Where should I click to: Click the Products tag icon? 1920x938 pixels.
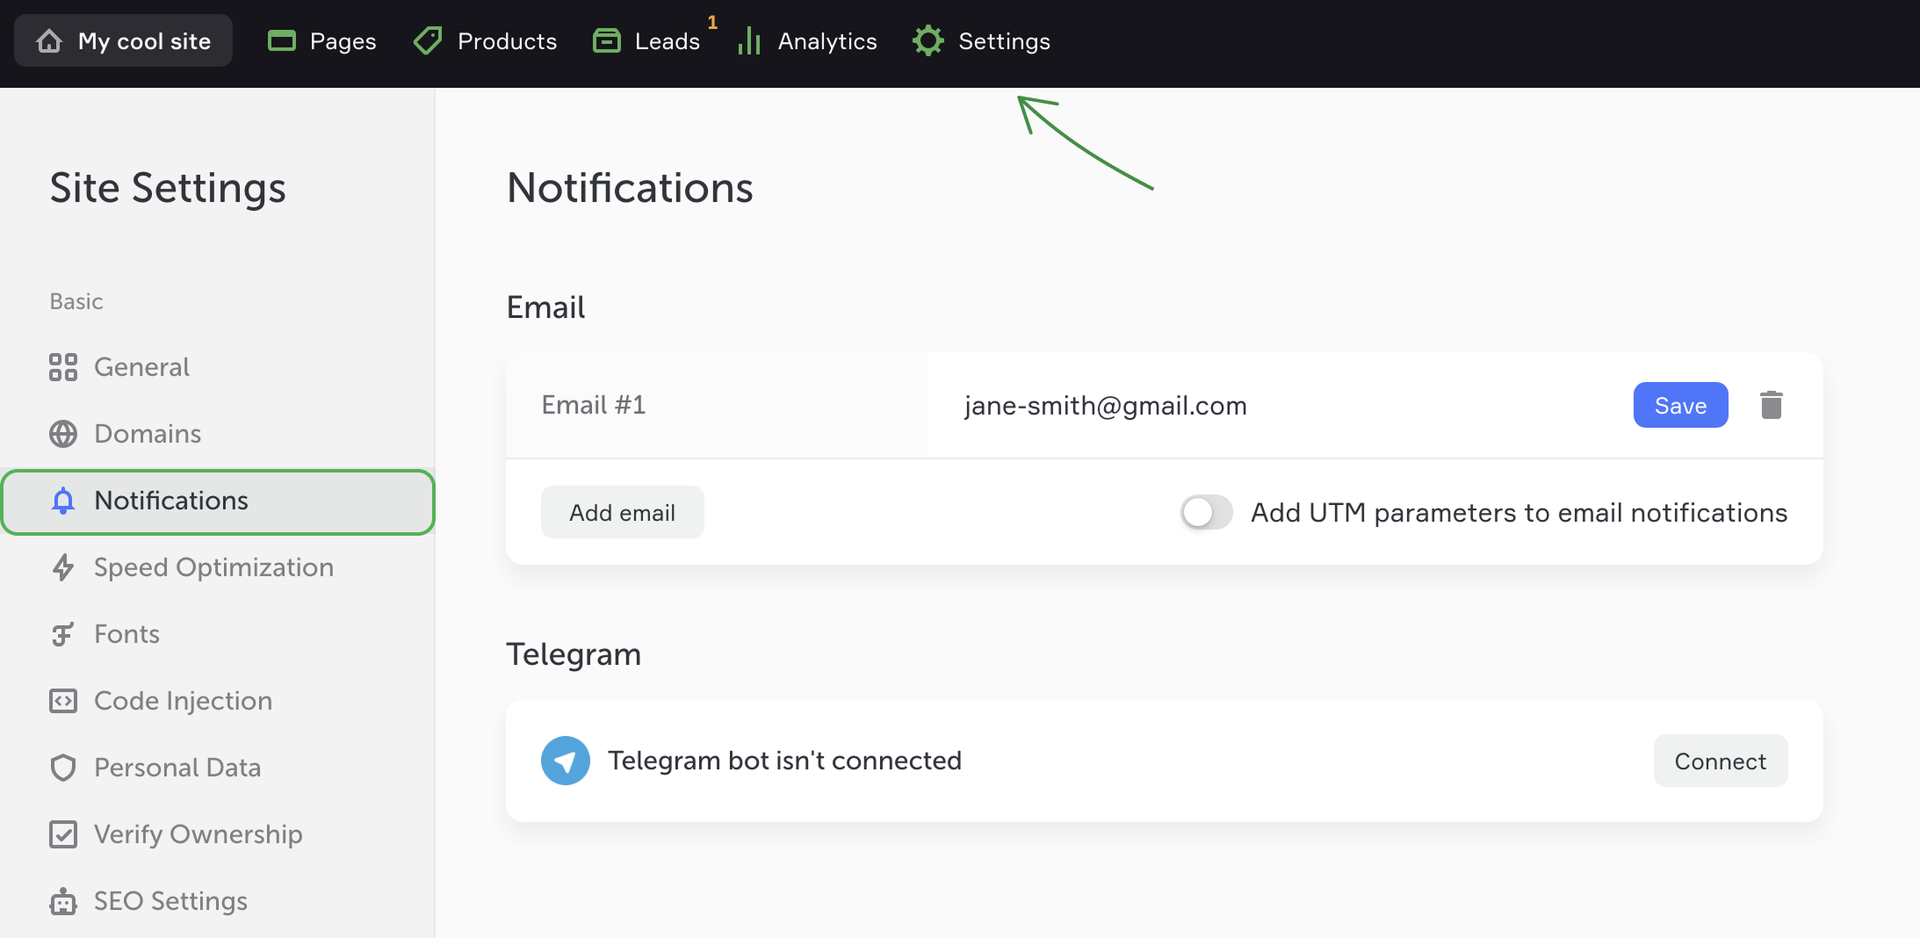pos(428,41)
